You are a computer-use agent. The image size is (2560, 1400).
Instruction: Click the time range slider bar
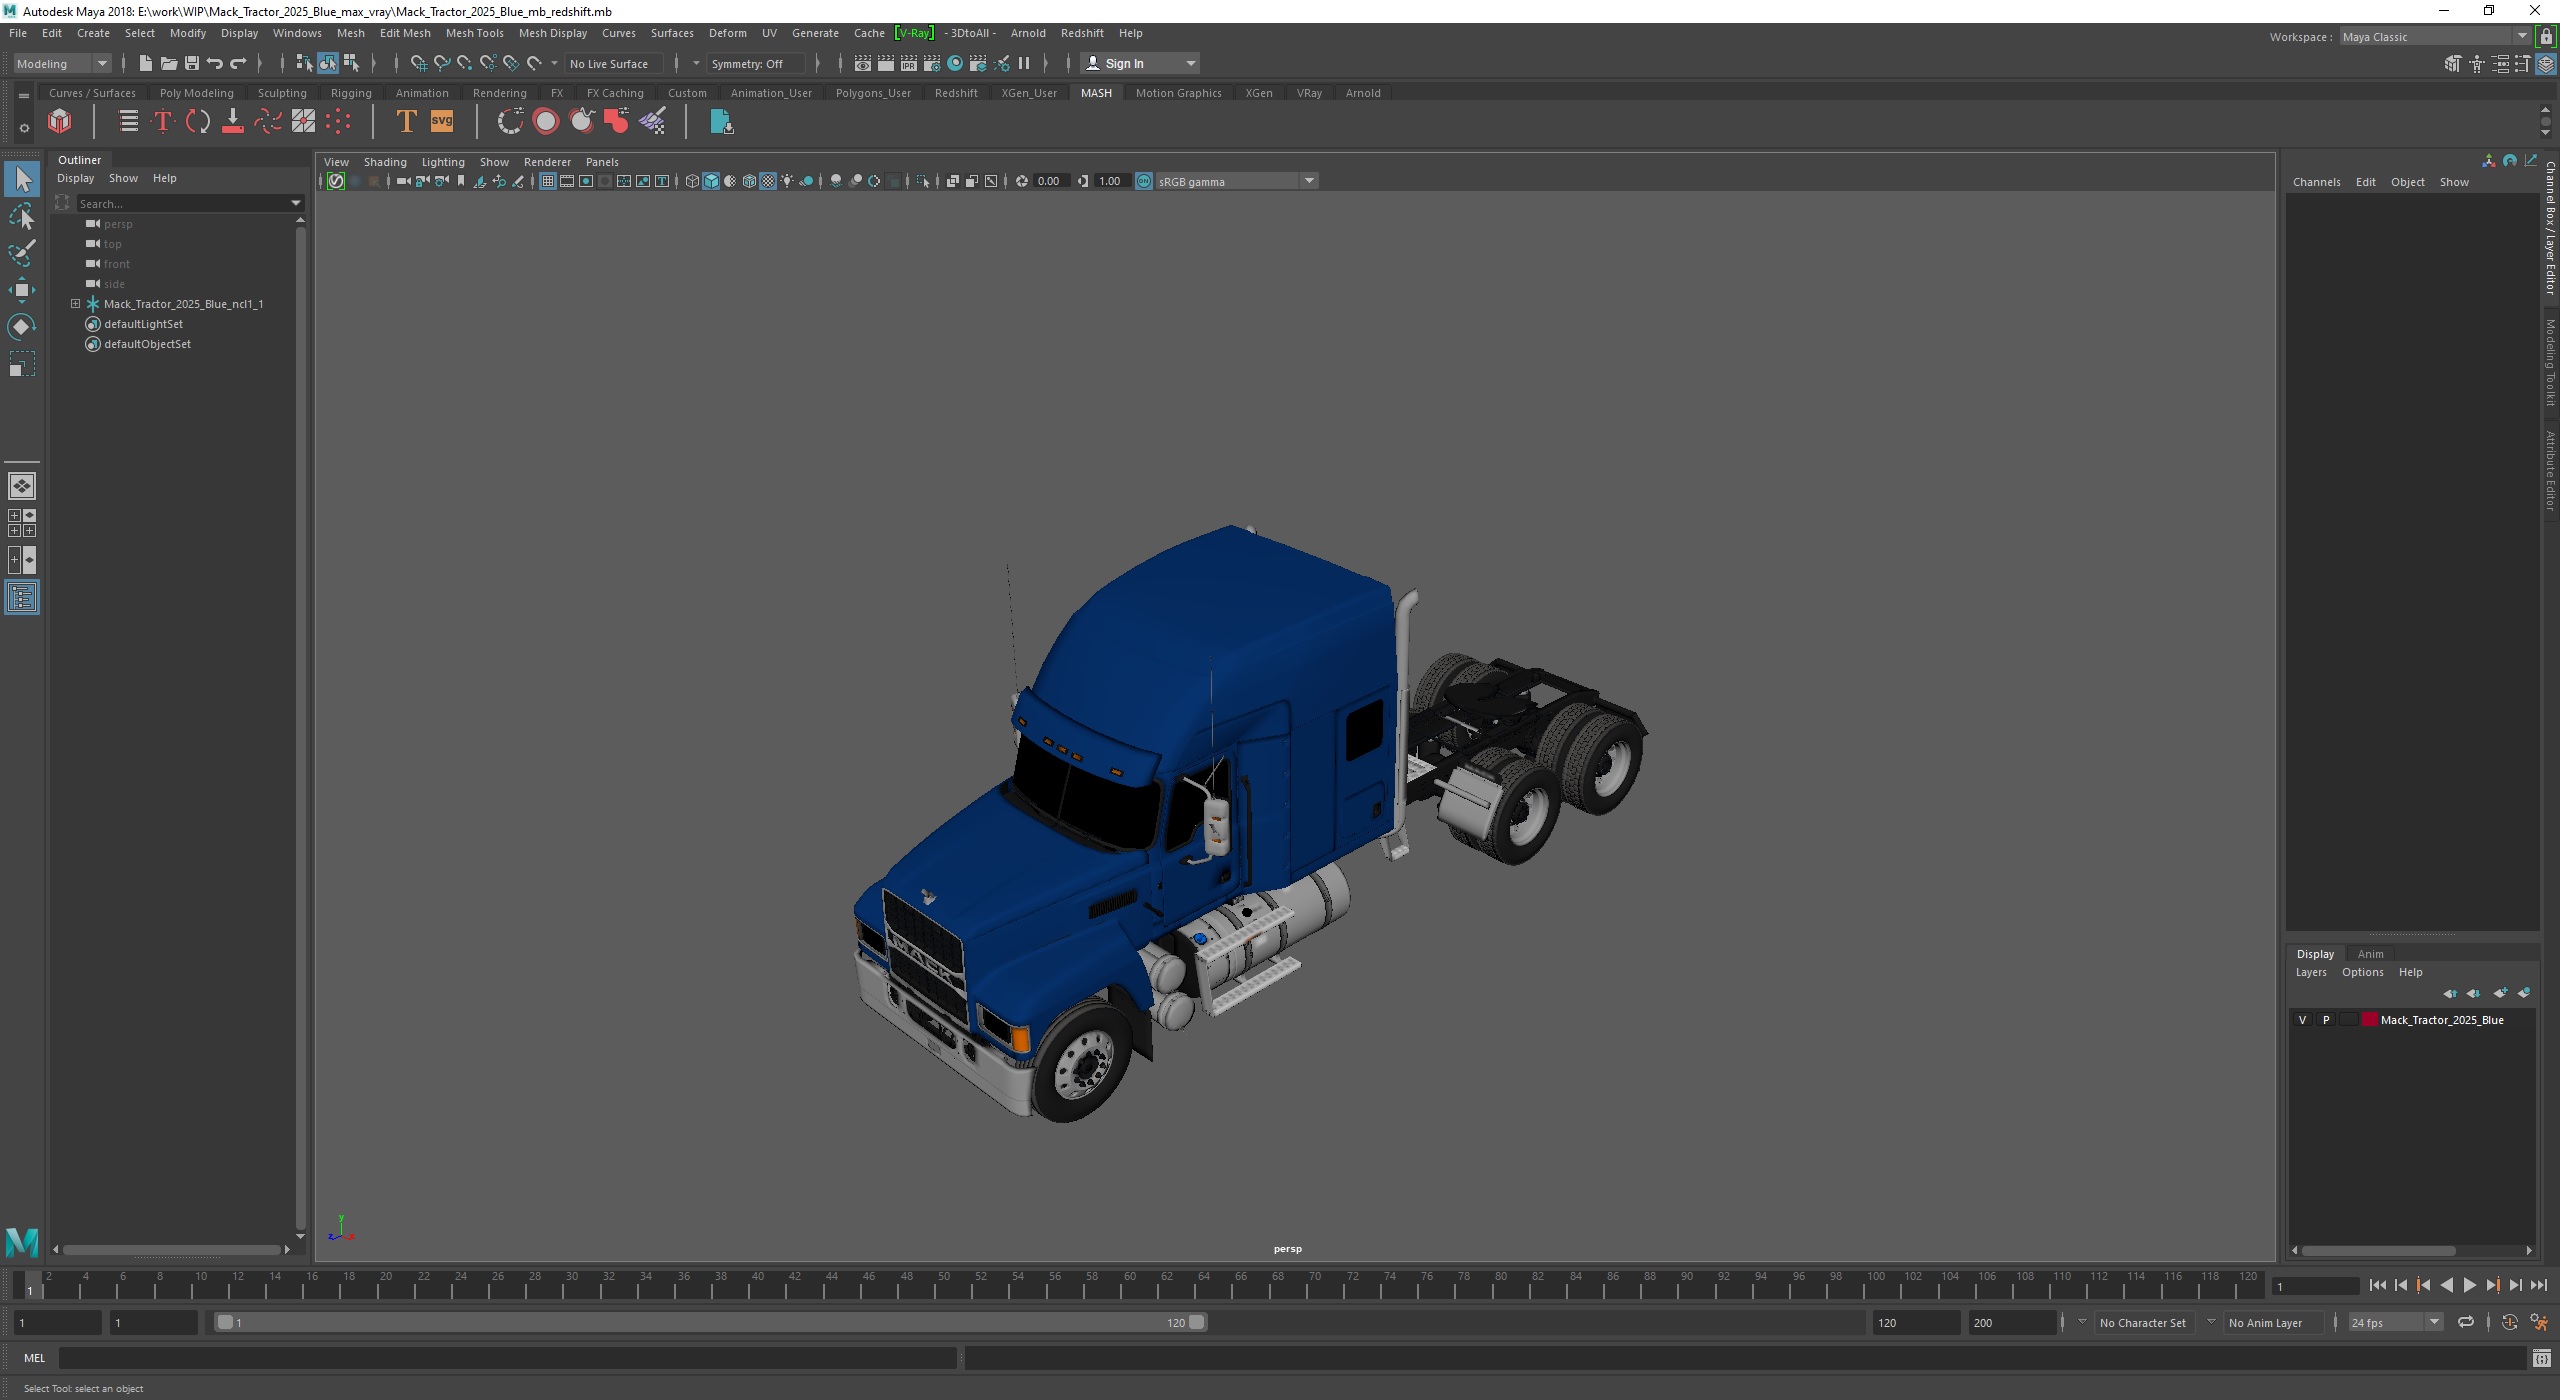(711, 1322)
